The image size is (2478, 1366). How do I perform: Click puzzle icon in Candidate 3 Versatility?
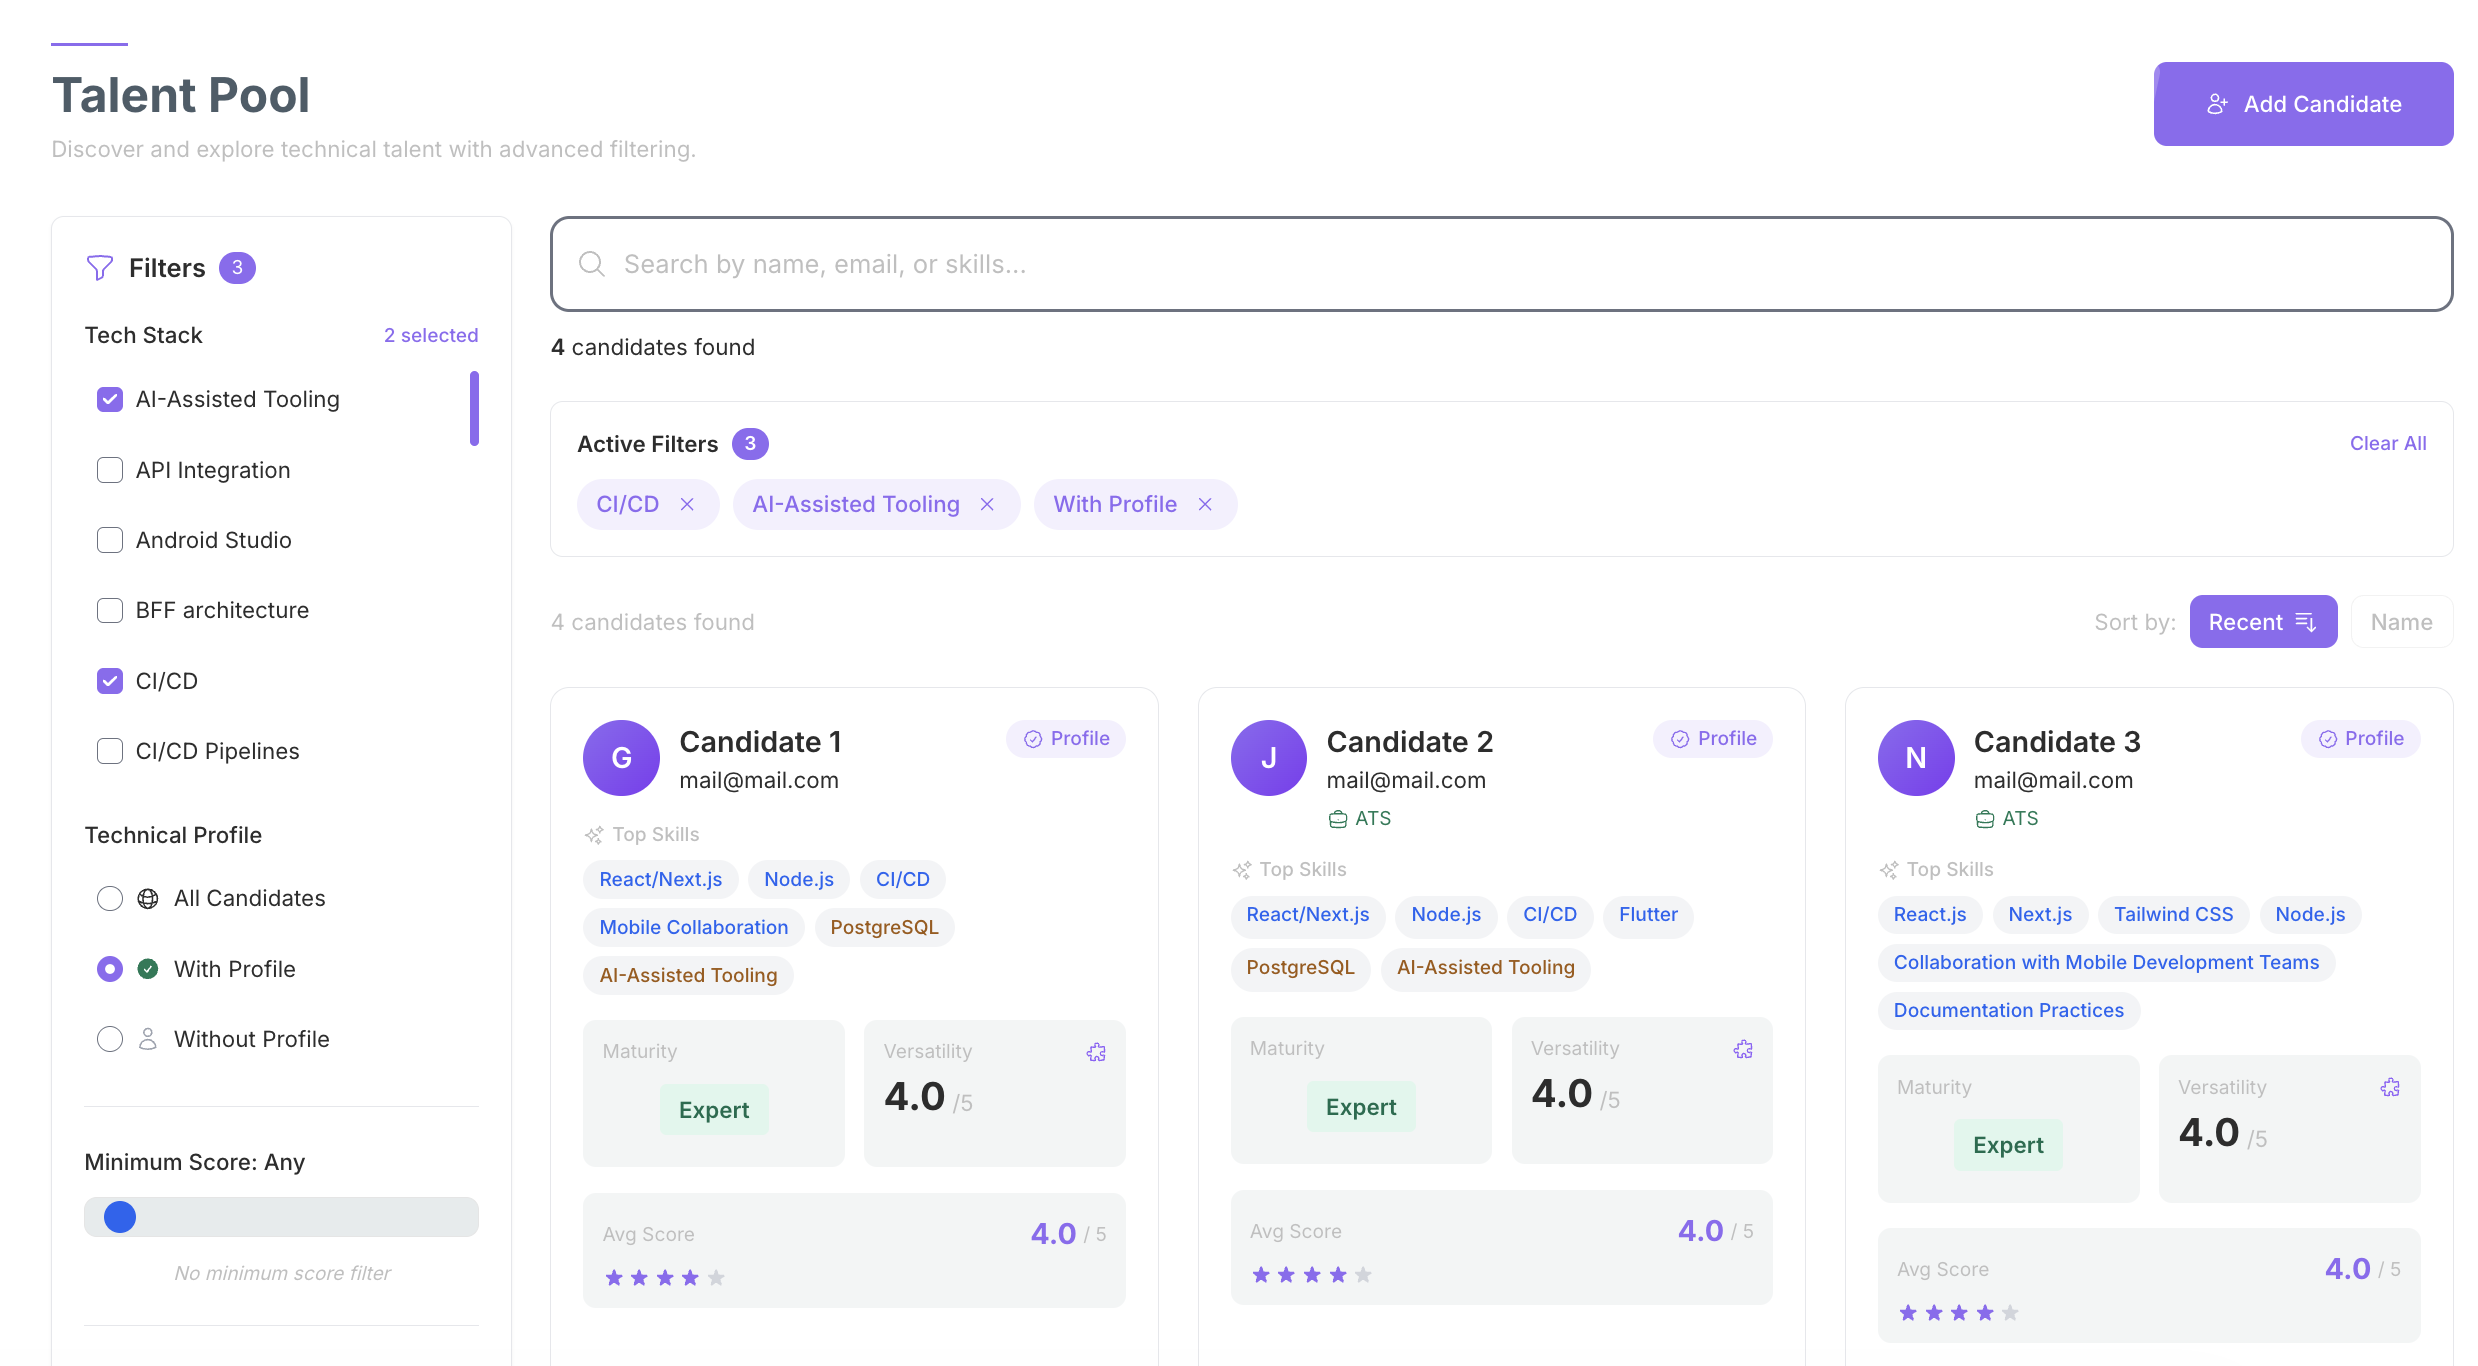tap(2390, 1088)
